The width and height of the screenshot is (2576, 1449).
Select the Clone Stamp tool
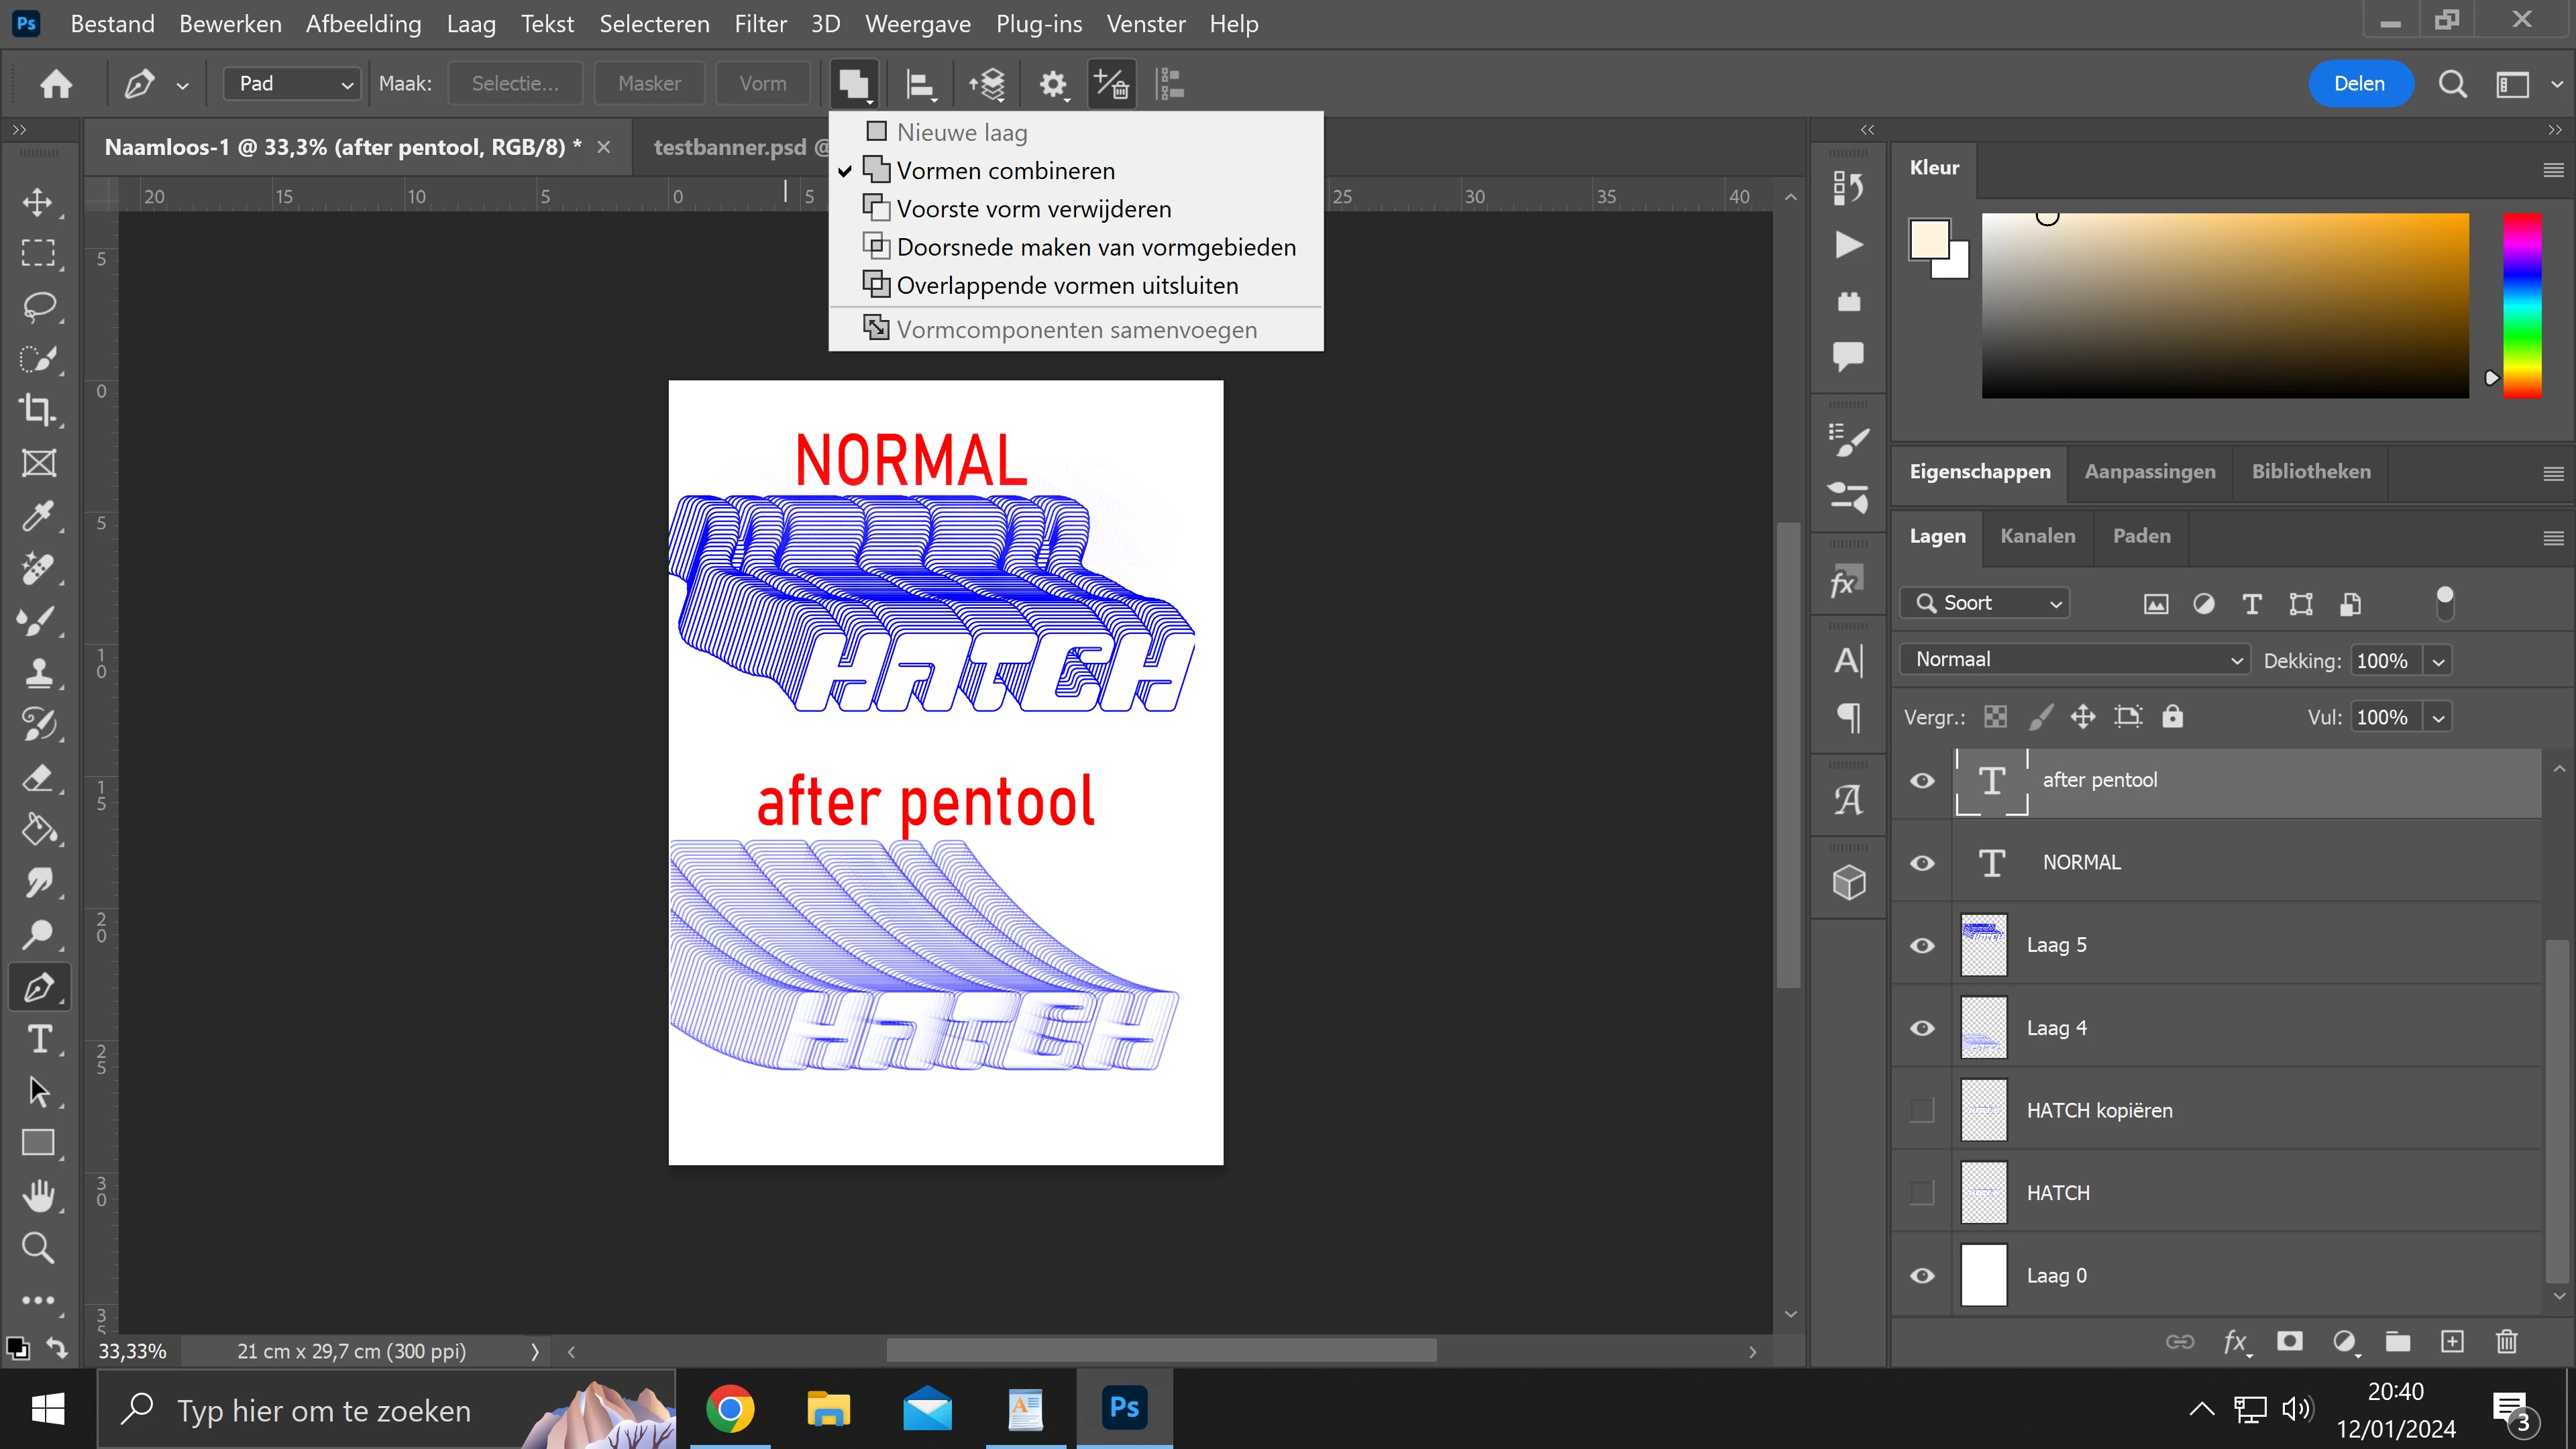pos(38,671)
